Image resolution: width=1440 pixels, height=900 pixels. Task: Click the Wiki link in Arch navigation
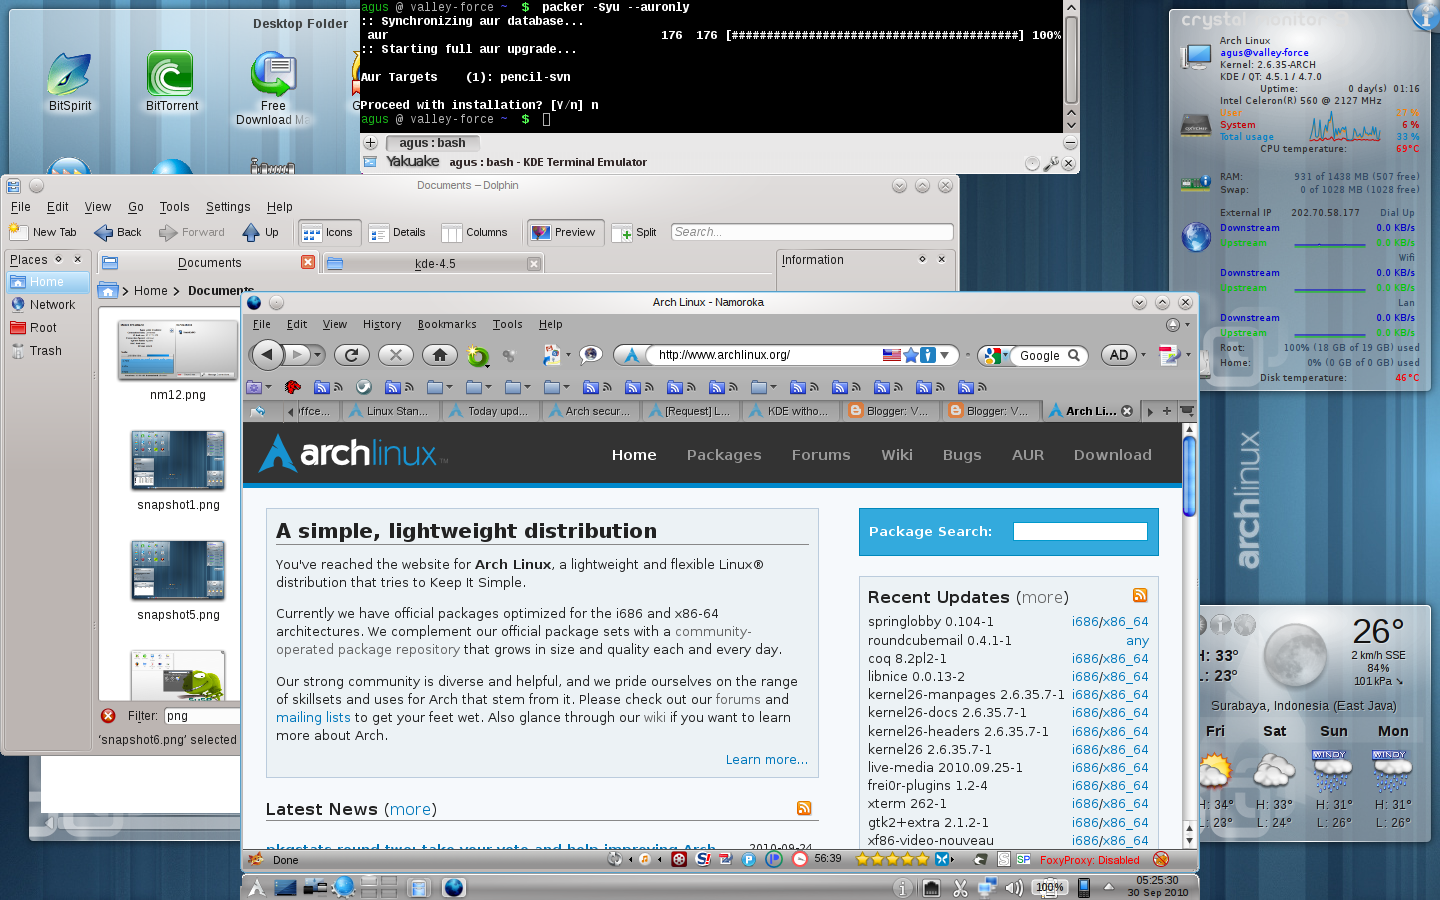coord(897,454)
